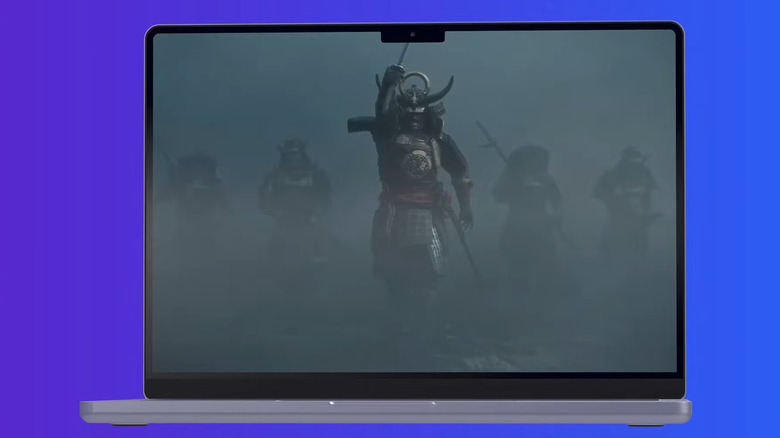
Task: Click the foggy ground beneath central samurai
Action: 412,340
